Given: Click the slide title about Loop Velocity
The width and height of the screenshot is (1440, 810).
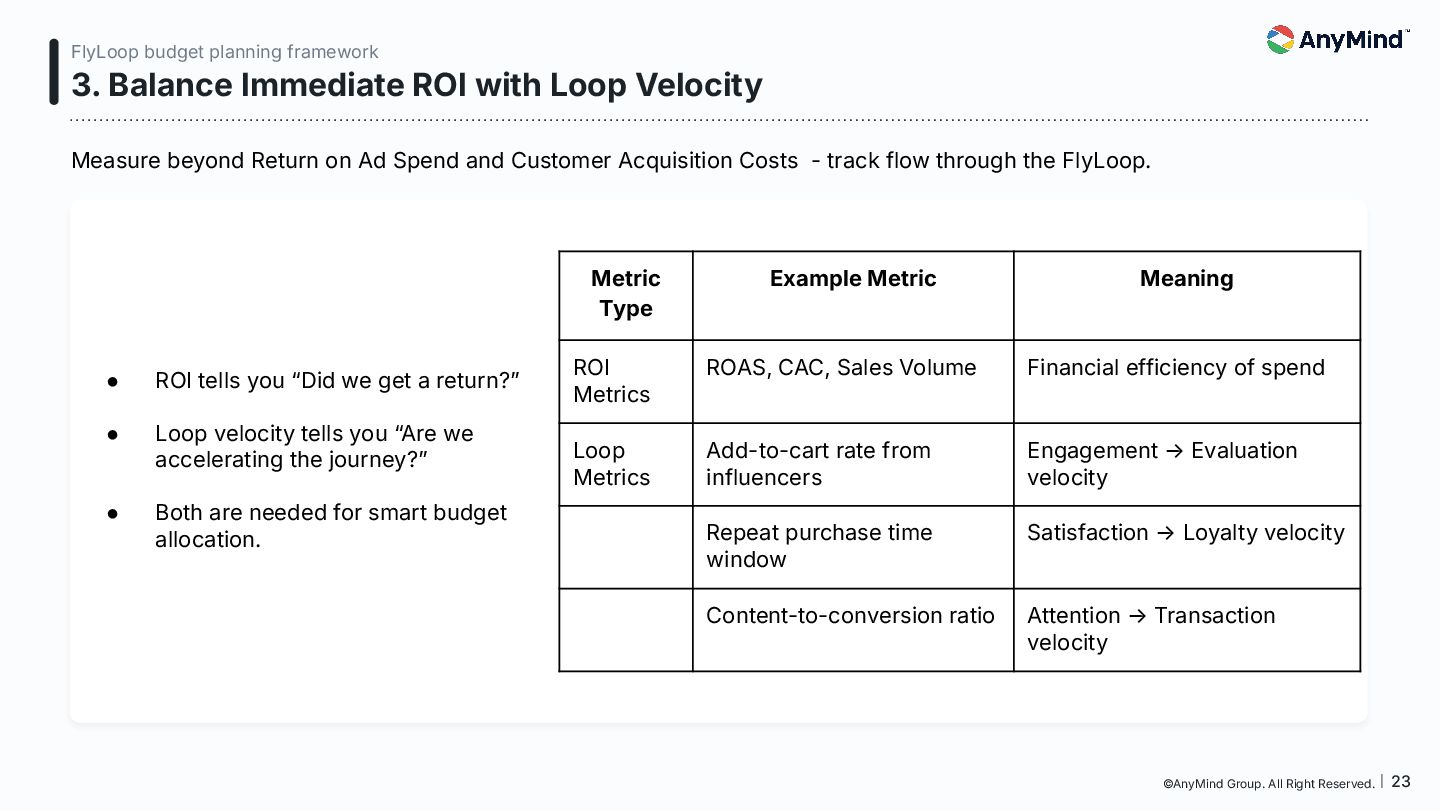Looking at the screenshot, I should coord(416,85).
